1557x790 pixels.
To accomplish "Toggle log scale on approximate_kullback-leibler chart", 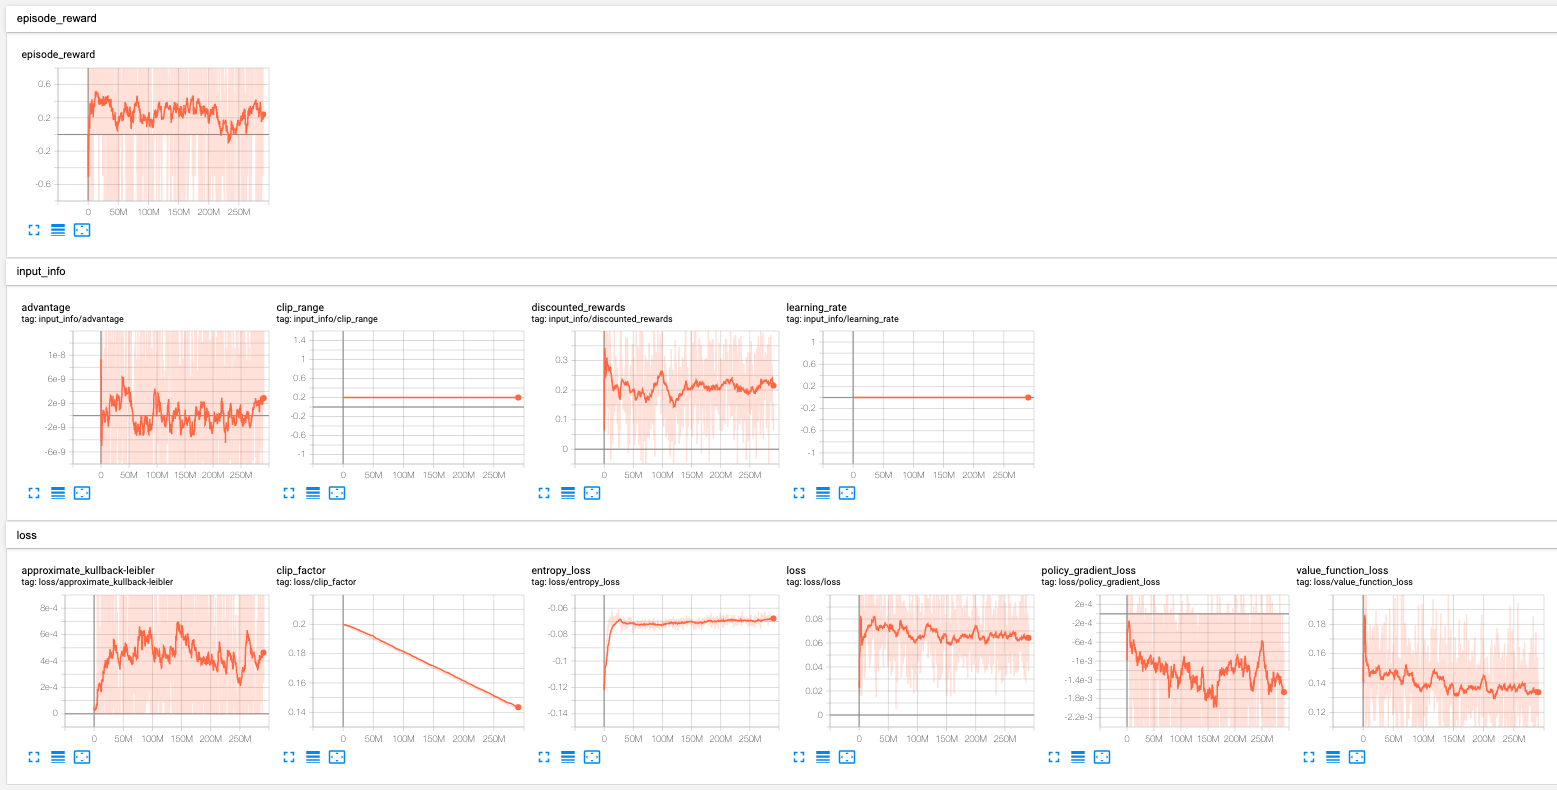I will point(58,757).
